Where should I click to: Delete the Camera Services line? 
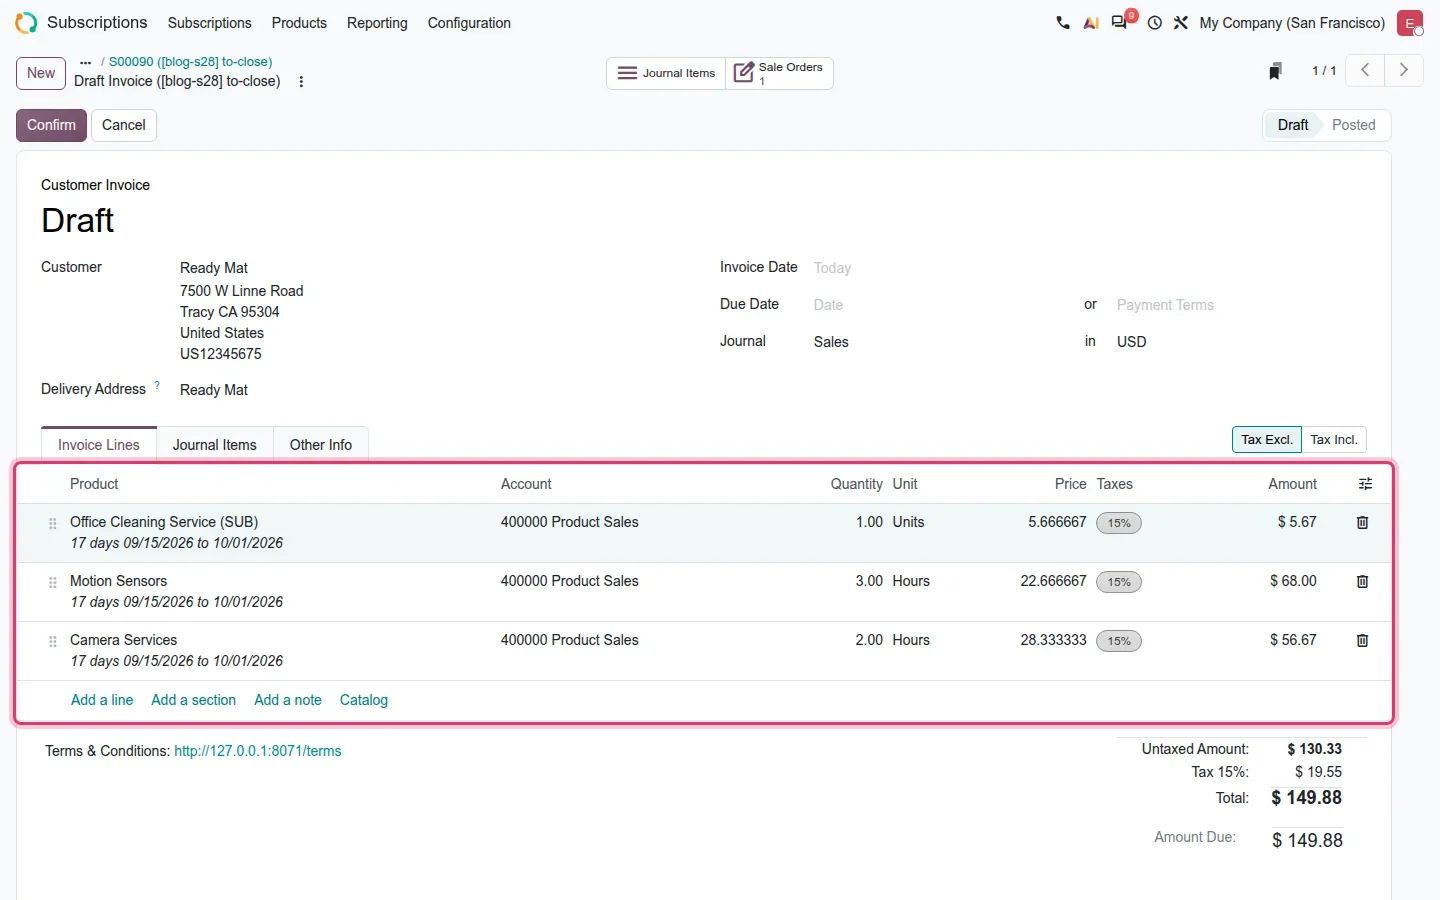tap(1362, 641)
